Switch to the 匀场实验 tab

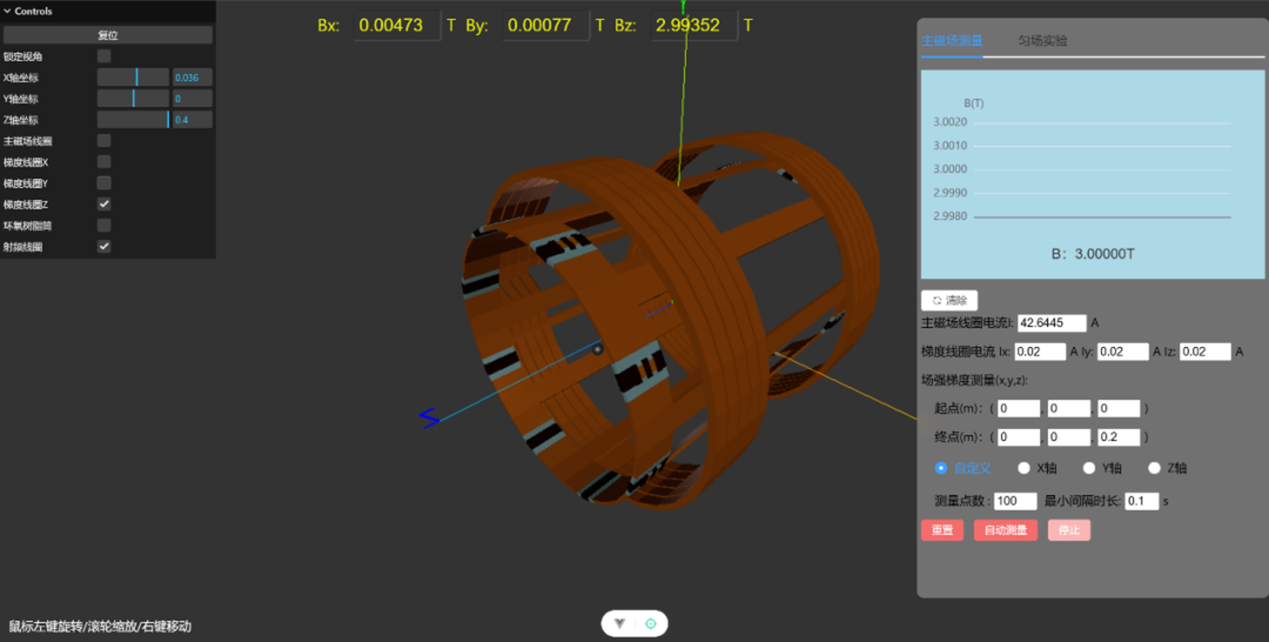click(1042, 41)
